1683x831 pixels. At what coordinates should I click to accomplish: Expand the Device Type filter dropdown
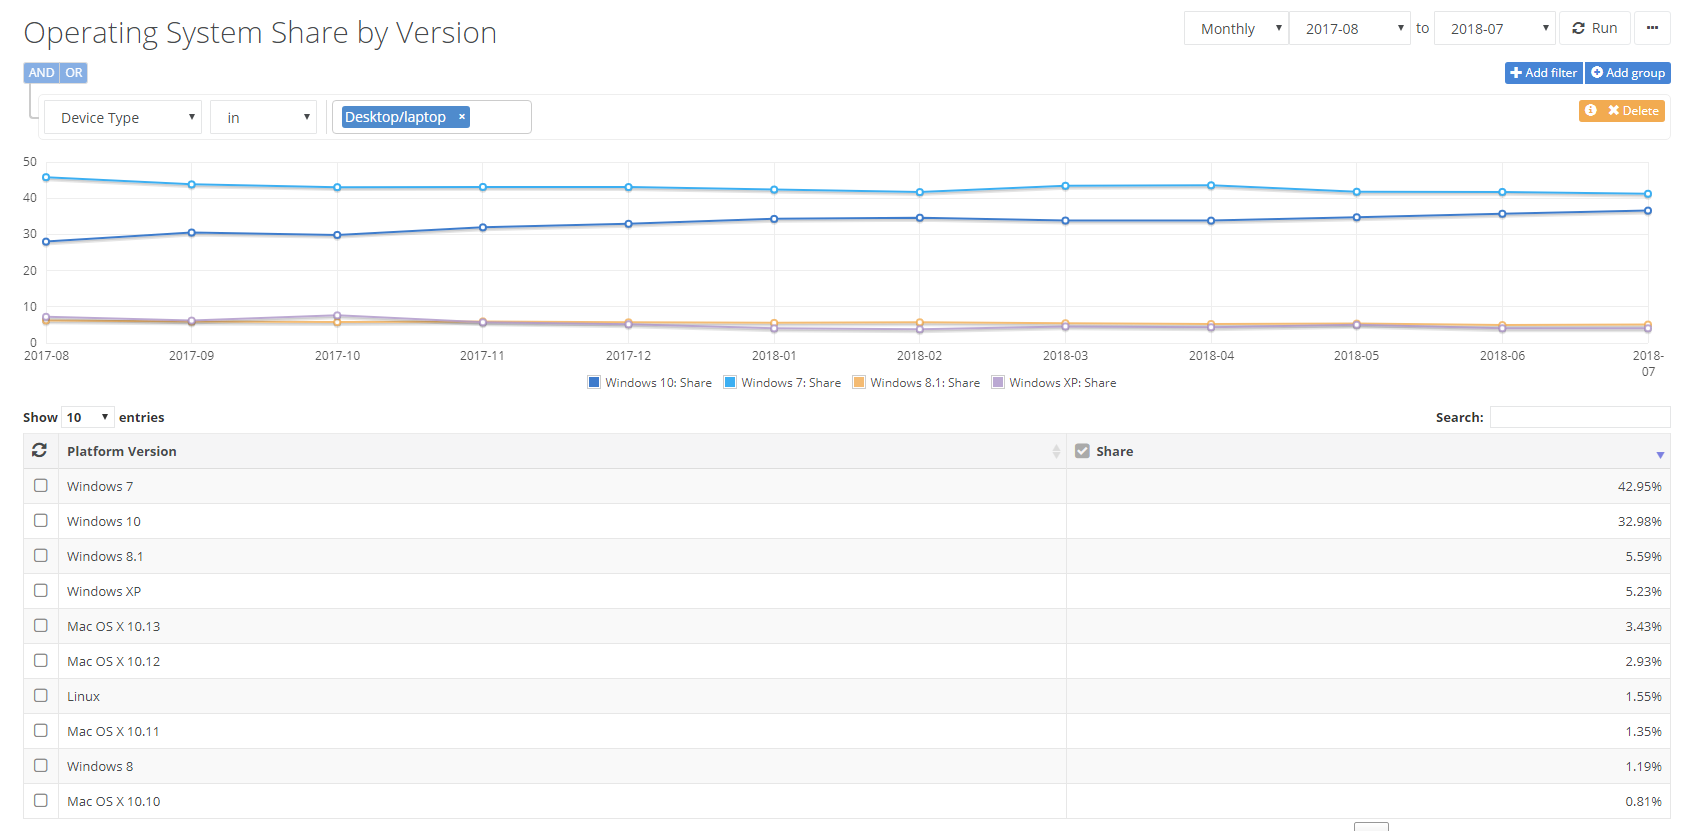(123, 118)
